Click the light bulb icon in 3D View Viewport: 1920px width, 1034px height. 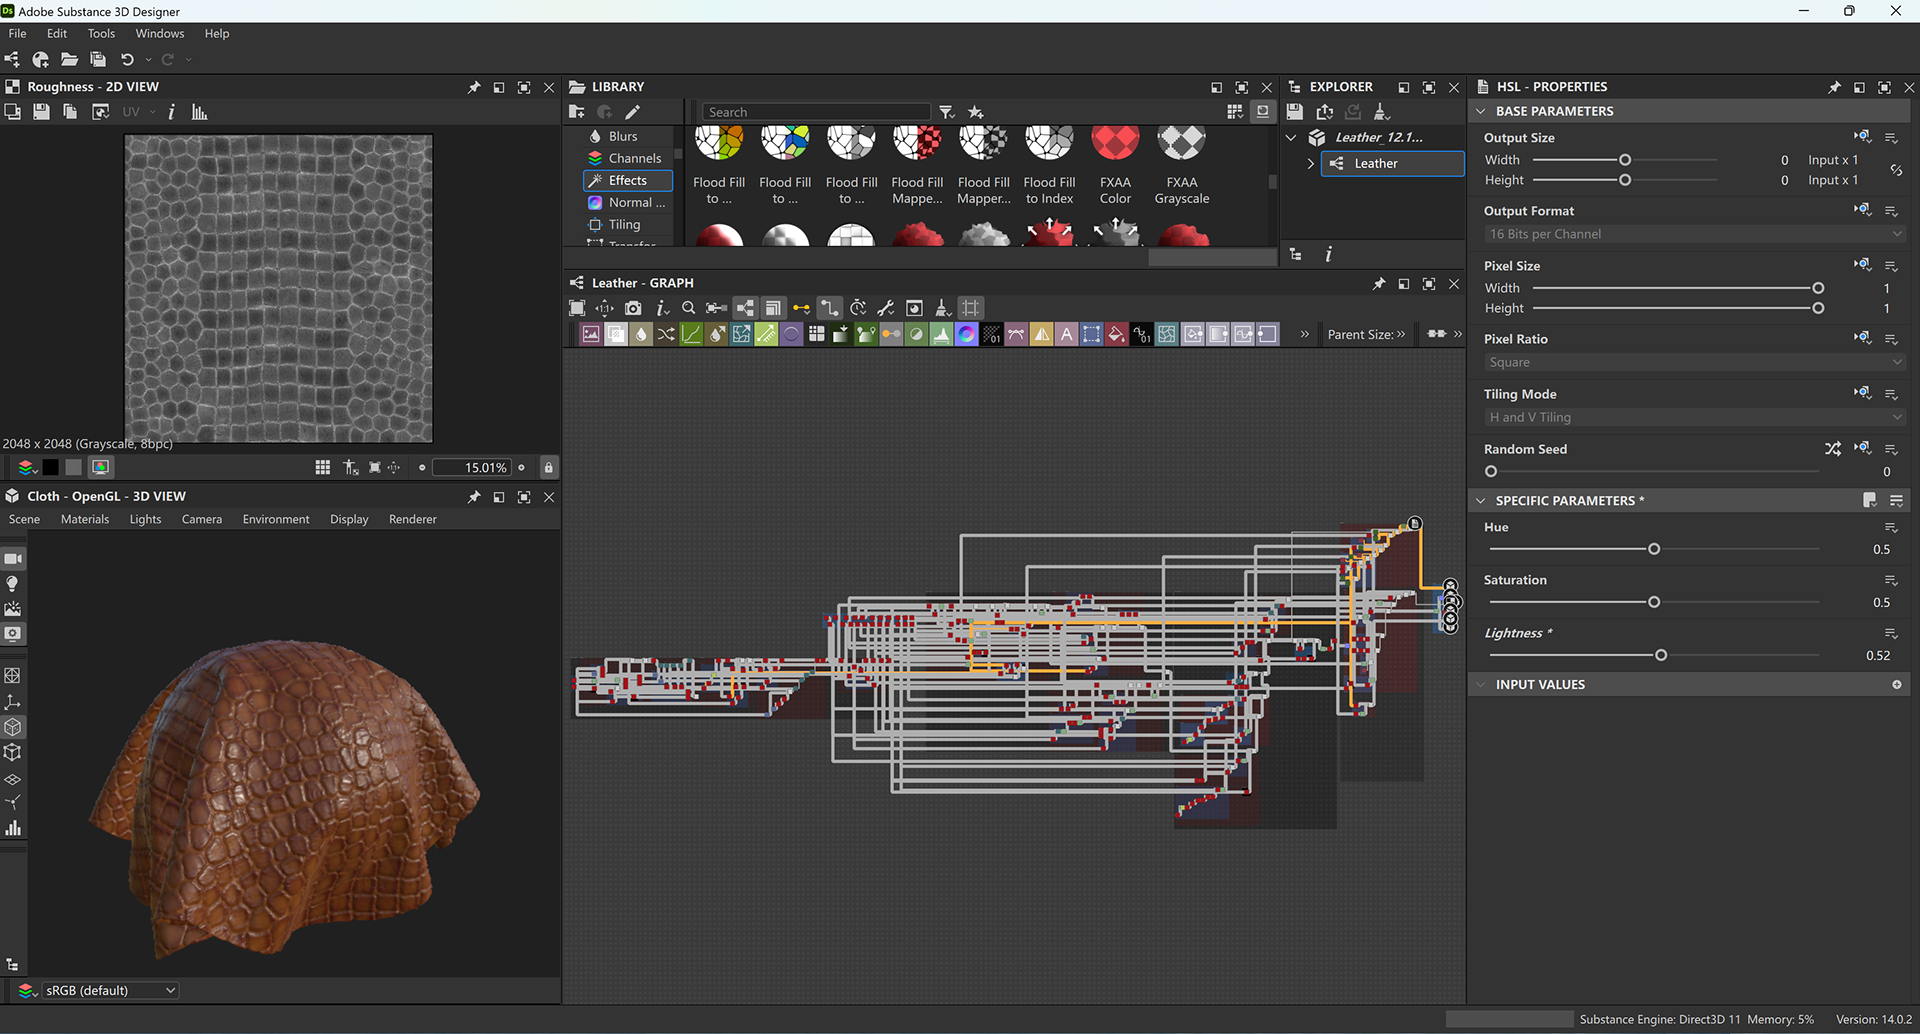(13, 584)
